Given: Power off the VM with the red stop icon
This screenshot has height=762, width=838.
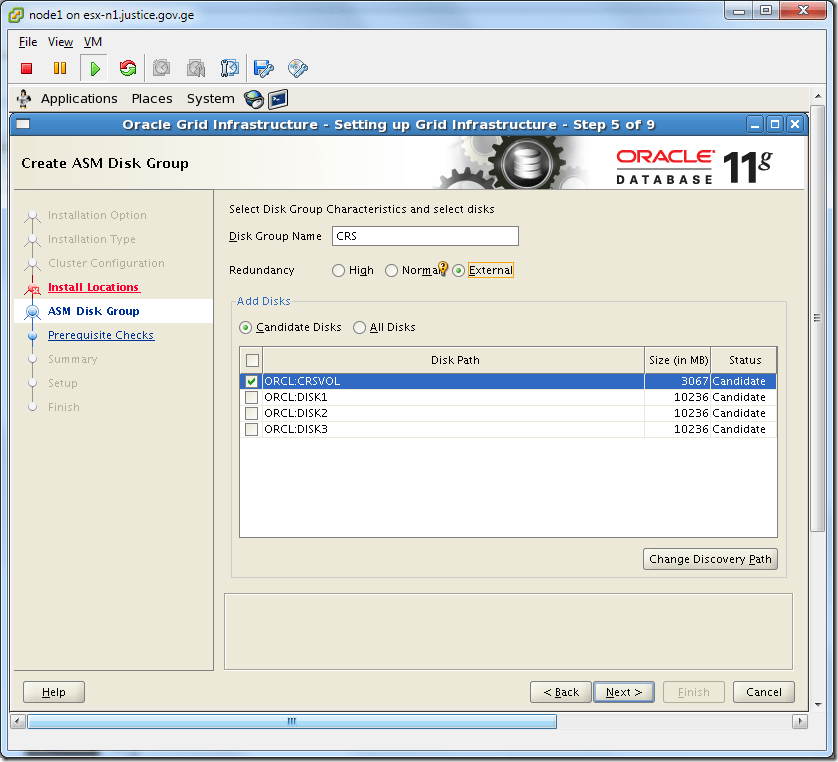Looking at the screenshot, I should pyautogui.click(x=27, y=68).
